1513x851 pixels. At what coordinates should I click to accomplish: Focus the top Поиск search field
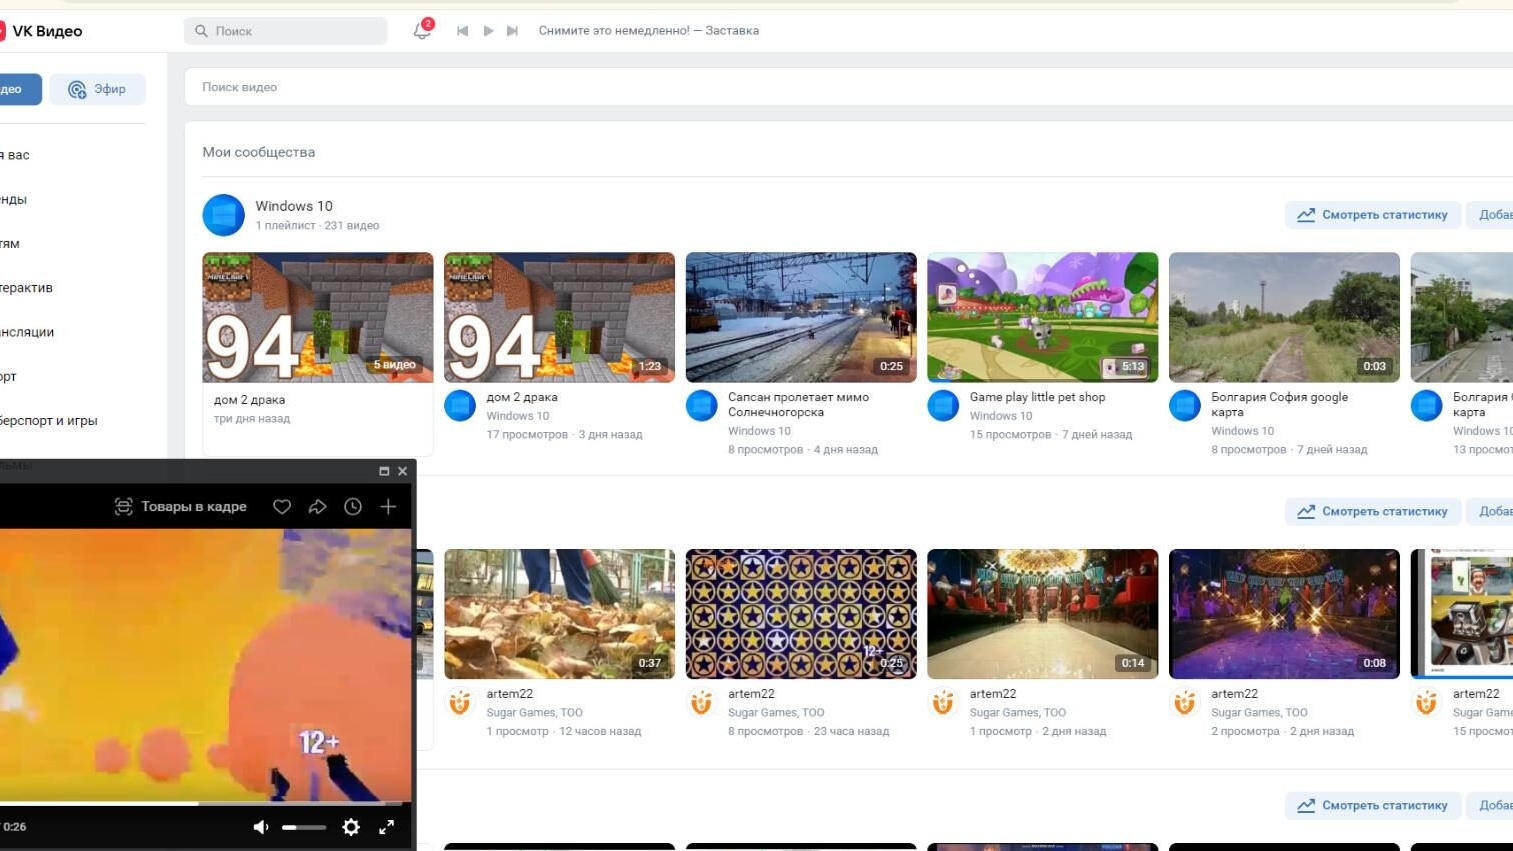coord(285,31)
